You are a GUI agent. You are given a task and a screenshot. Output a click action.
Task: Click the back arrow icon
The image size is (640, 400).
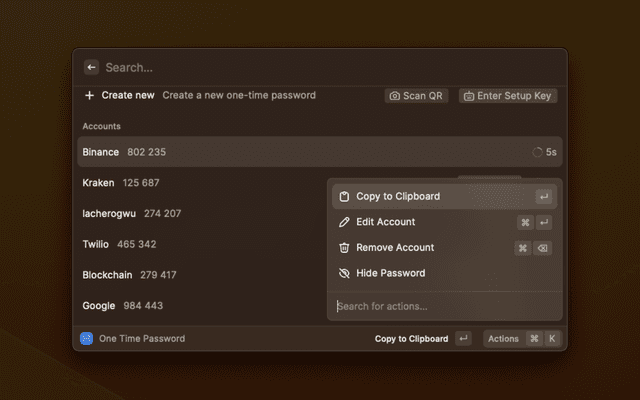click(91, 67)
